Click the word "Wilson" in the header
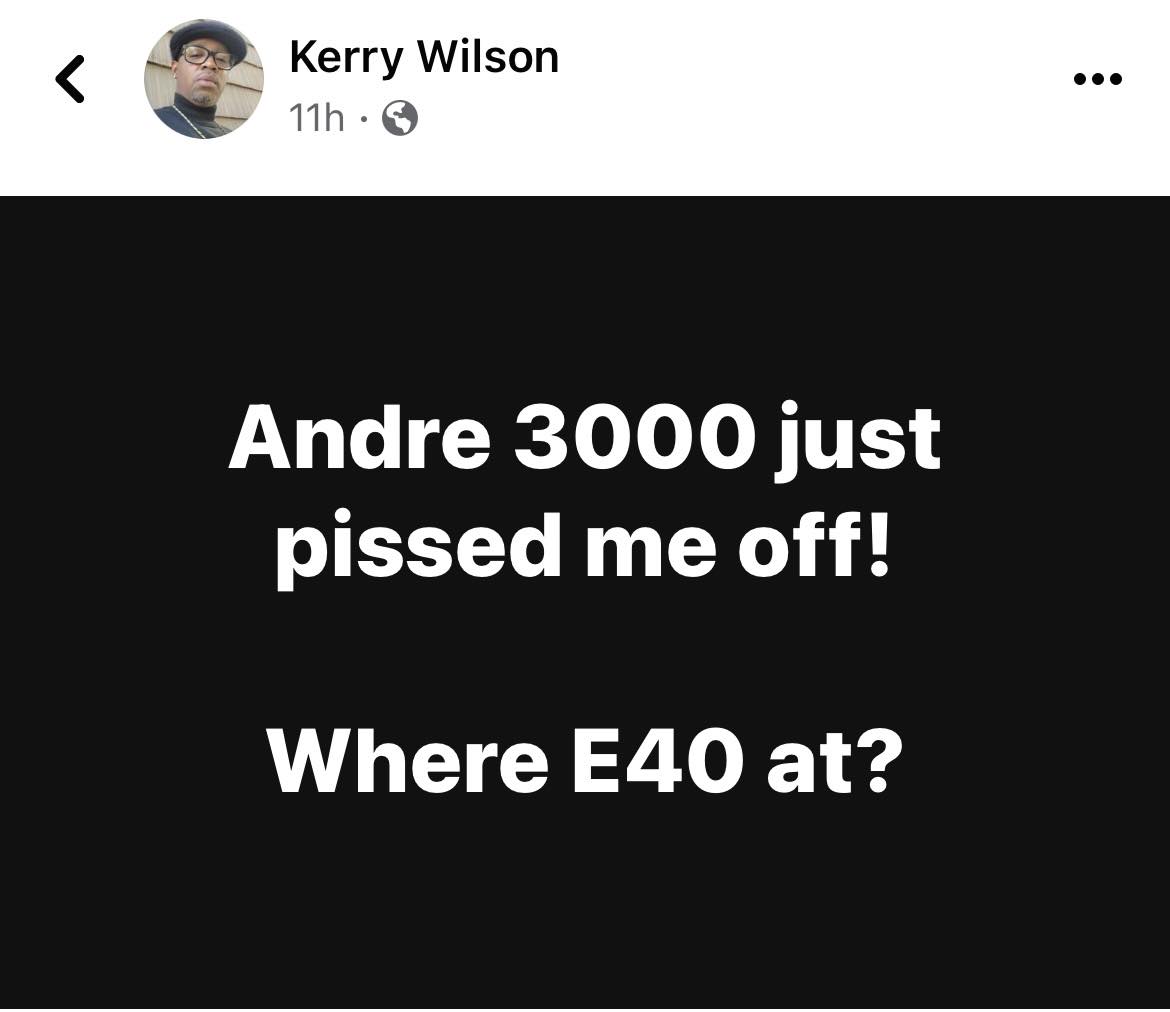 (x=488, y=57)
